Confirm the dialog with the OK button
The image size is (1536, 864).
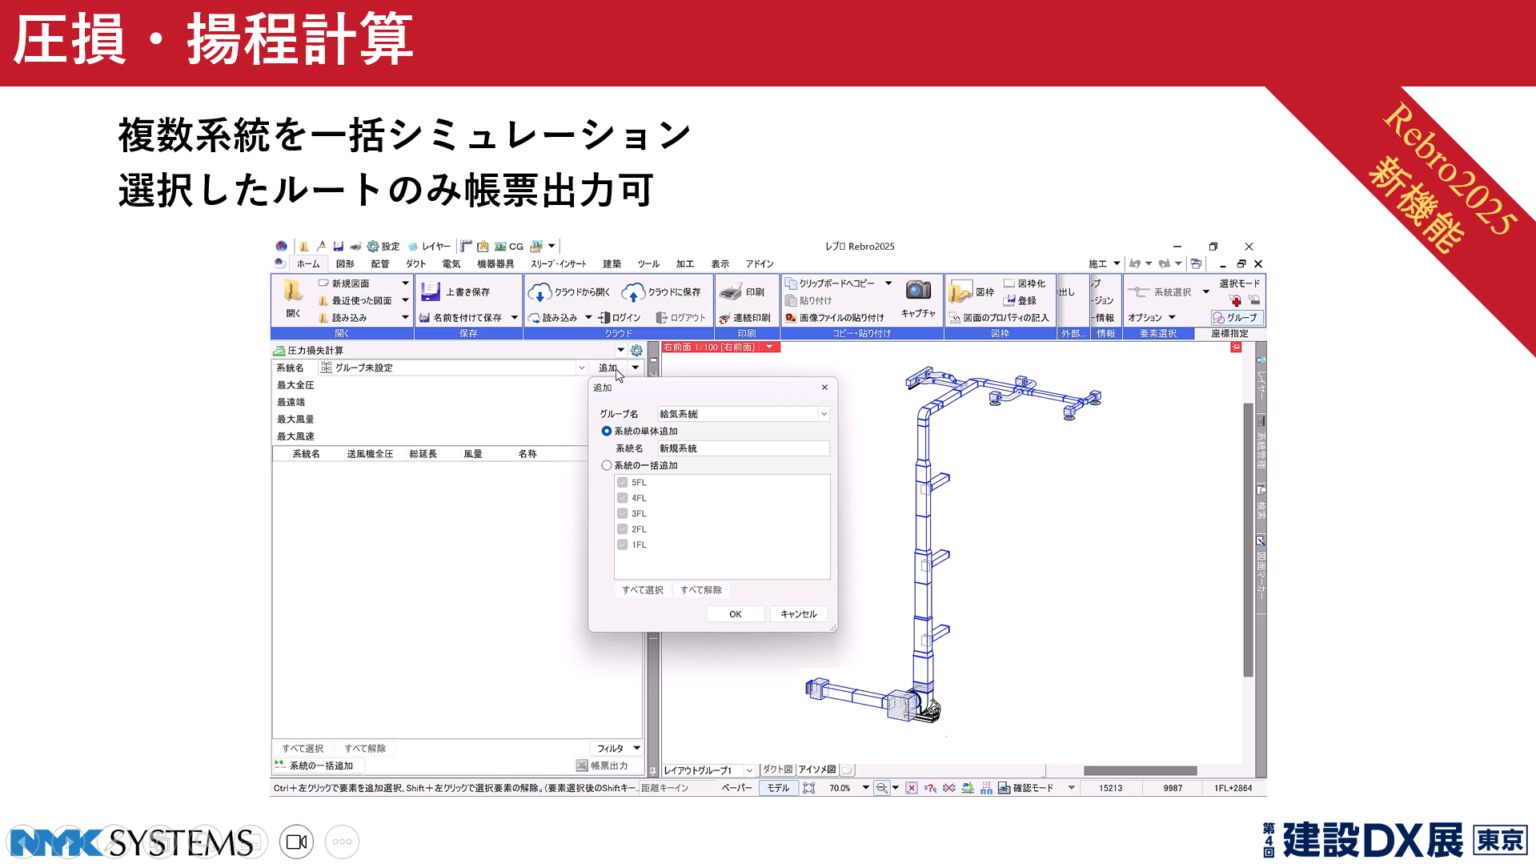pos(735,614)
